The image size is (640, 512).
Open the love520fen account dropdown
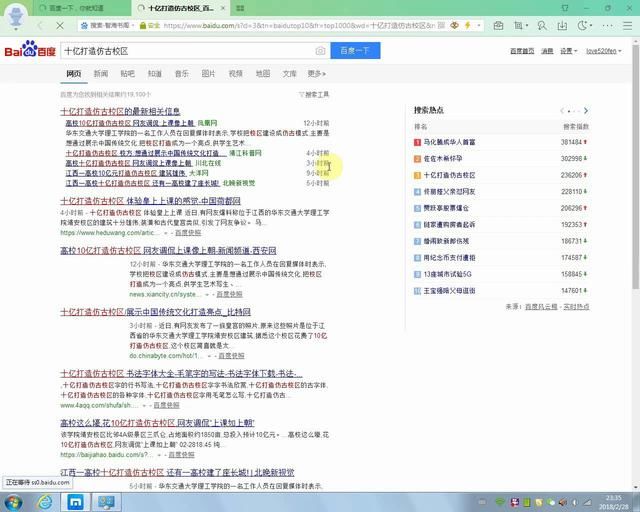(604, 51)
